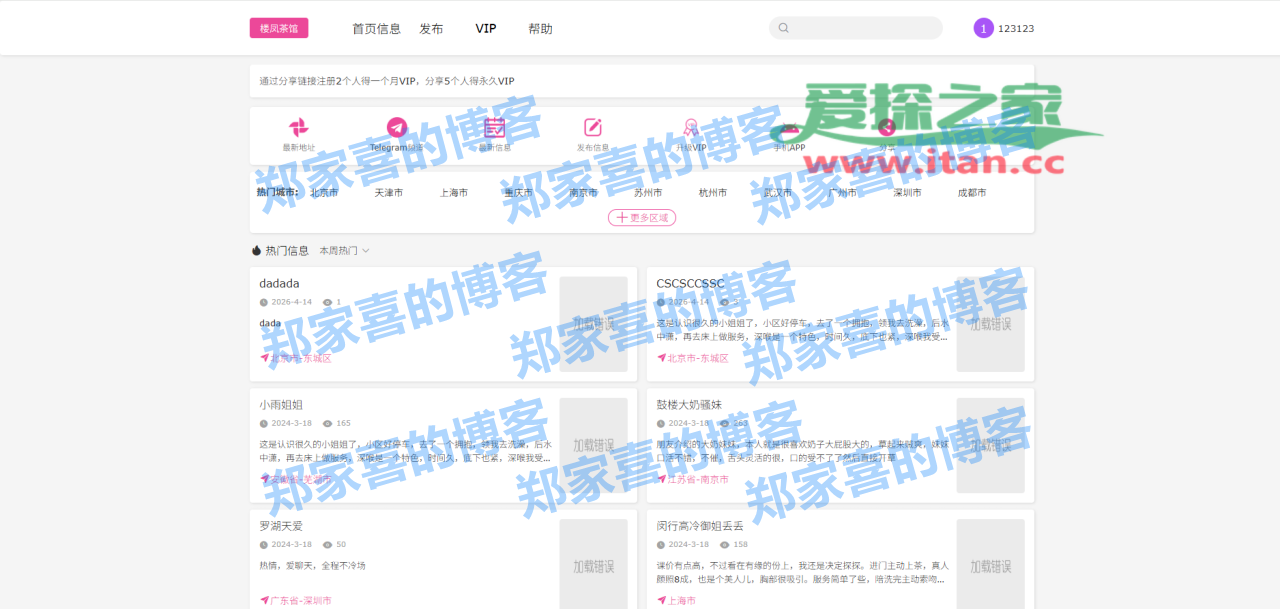The height and width of the screenshot is (609, 1280).
Task: Click location arrow icon before 北京市-东城区 on dadada
Action: point(265,358)
